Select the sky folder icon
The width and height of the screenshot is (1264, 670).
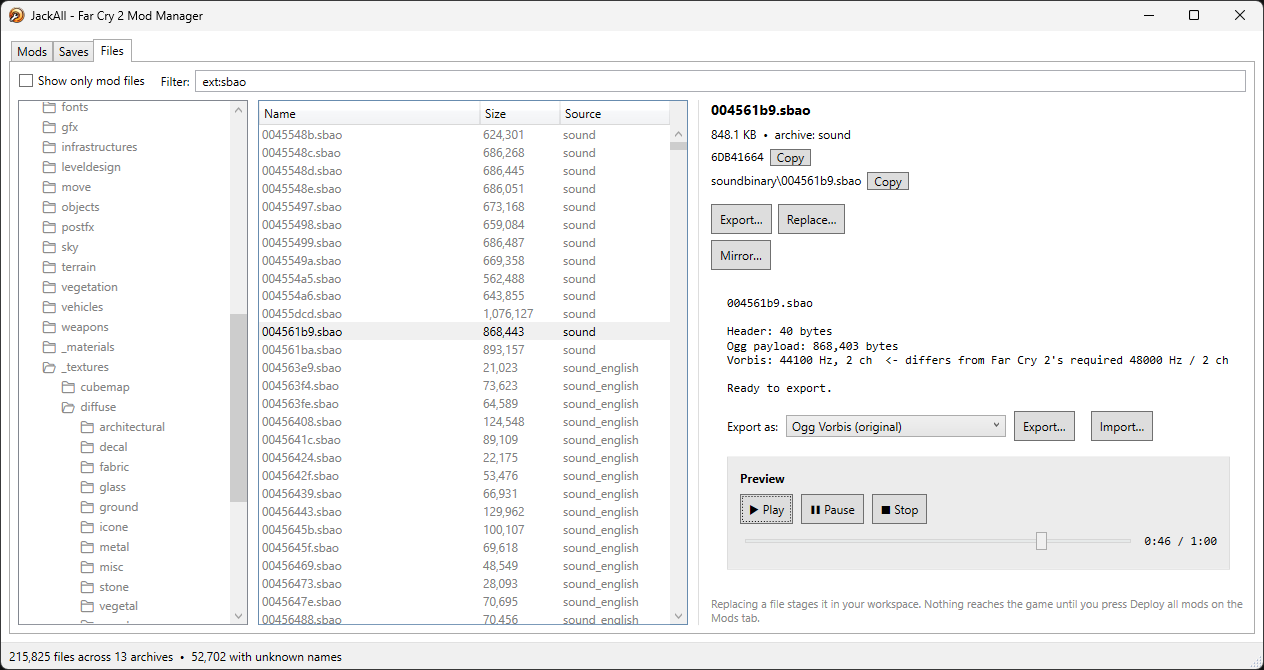pos(49,247)
